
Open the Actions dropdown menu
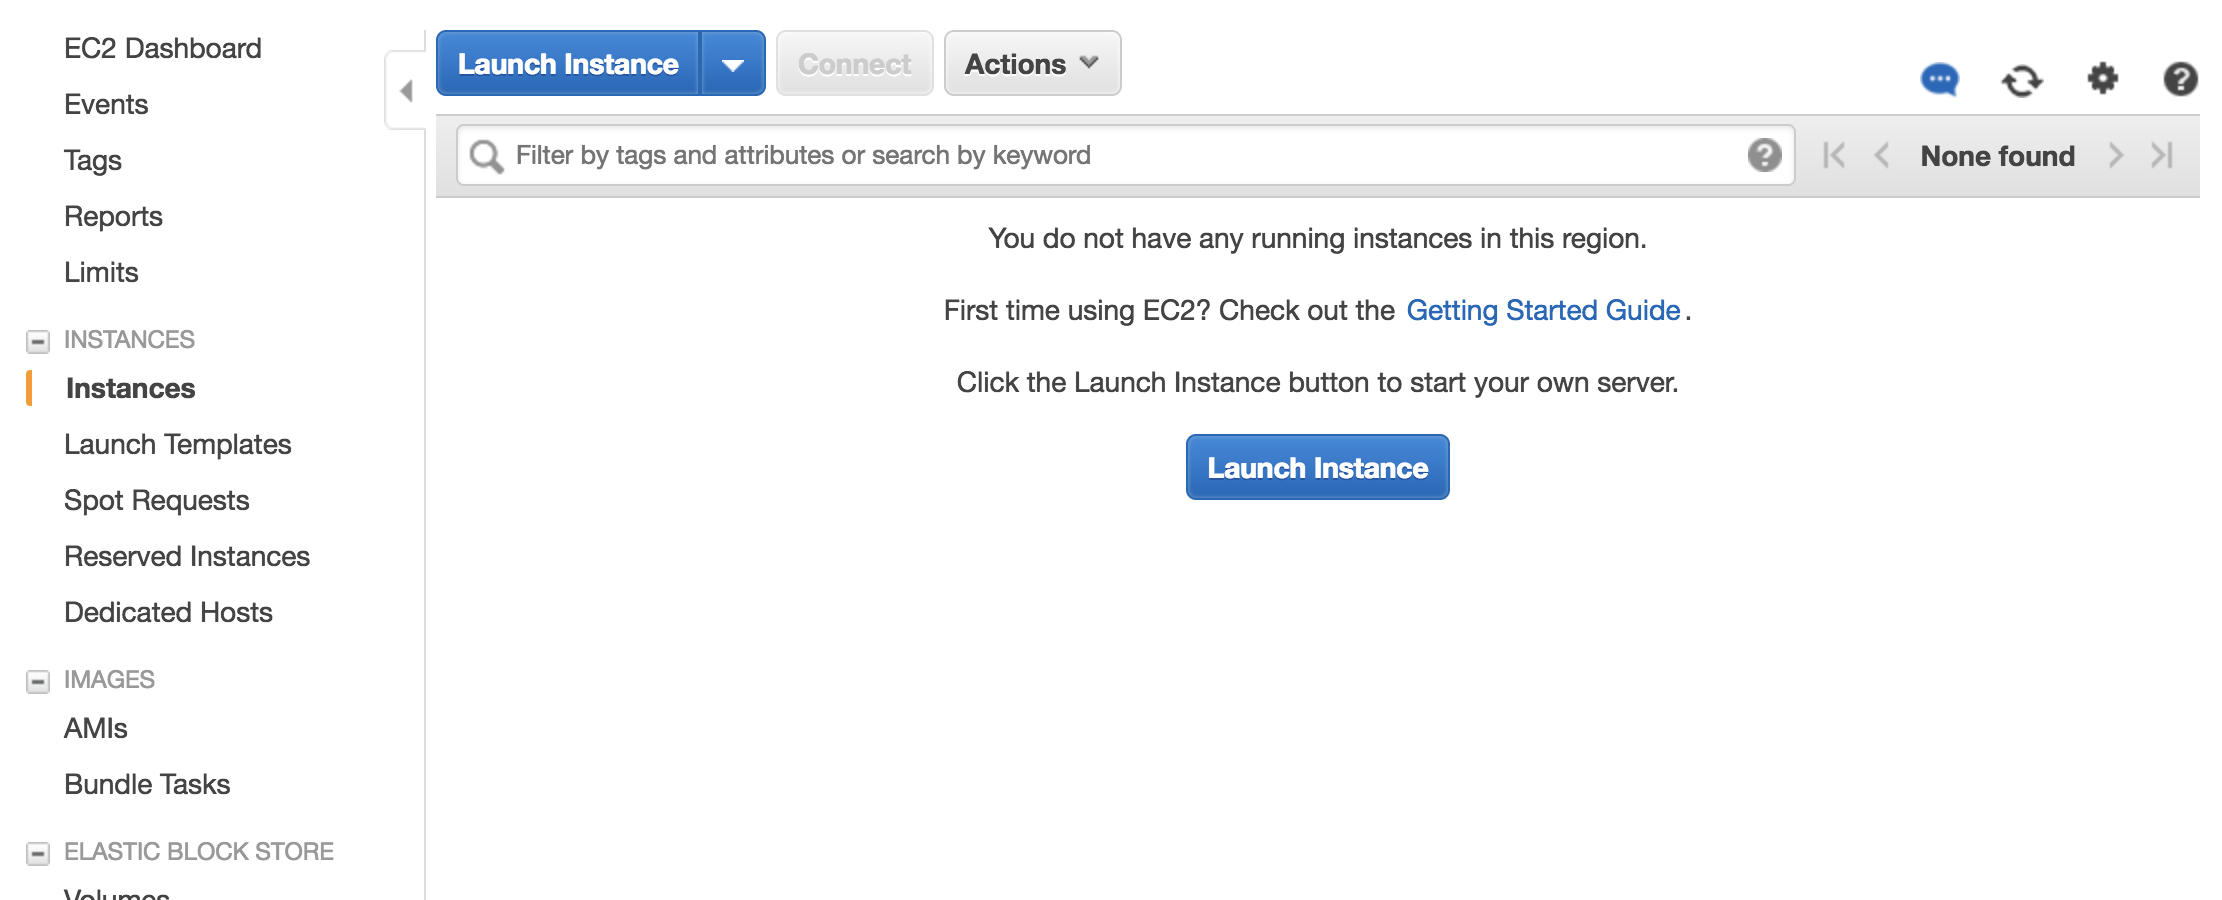pyautogui.click(x=1032, y=63)
